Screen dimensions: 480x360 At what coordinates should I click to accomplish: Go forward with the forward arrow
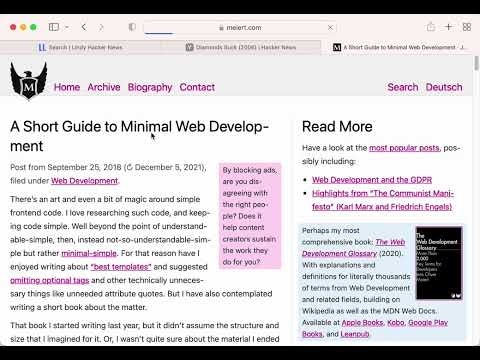pyautogui.click(x=101, y=27)
